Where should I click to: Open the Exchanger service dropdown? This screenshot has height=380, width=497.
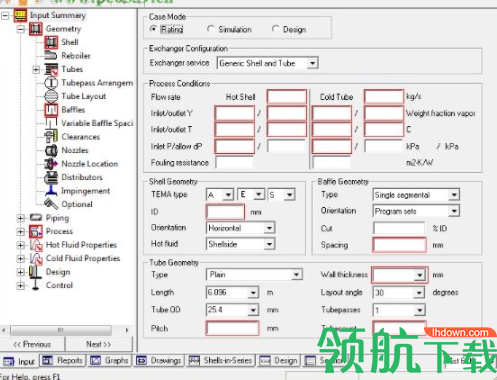coord(312,63)
